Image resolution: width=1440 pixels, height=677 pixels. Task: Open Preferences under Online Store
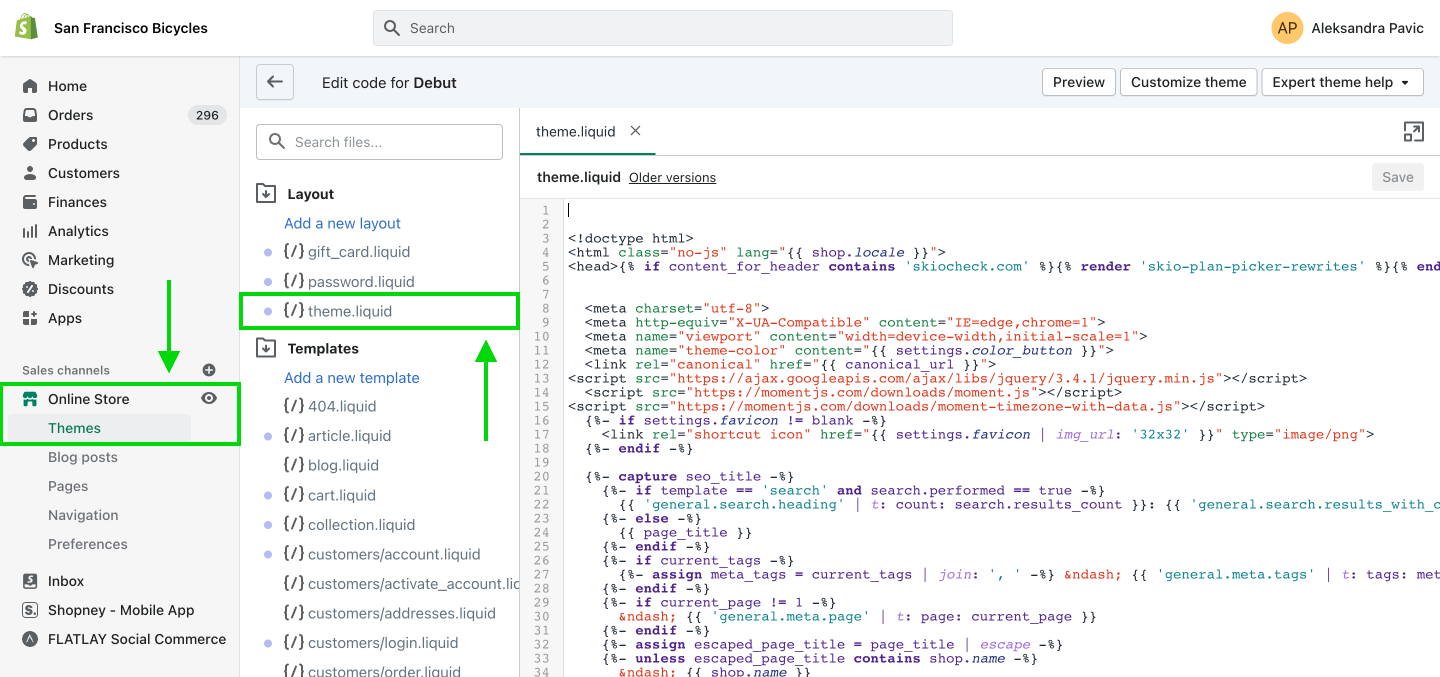pos(88,544)
